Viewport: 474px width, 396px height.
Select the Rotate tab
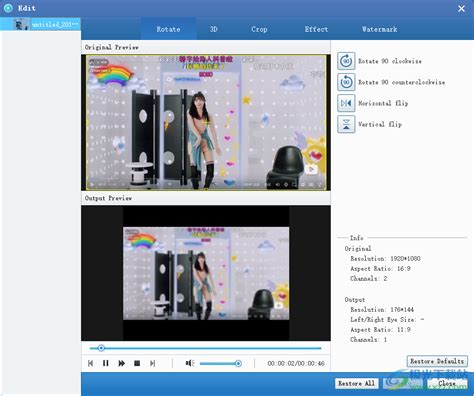pyautogui.click(x=168, y=29)
